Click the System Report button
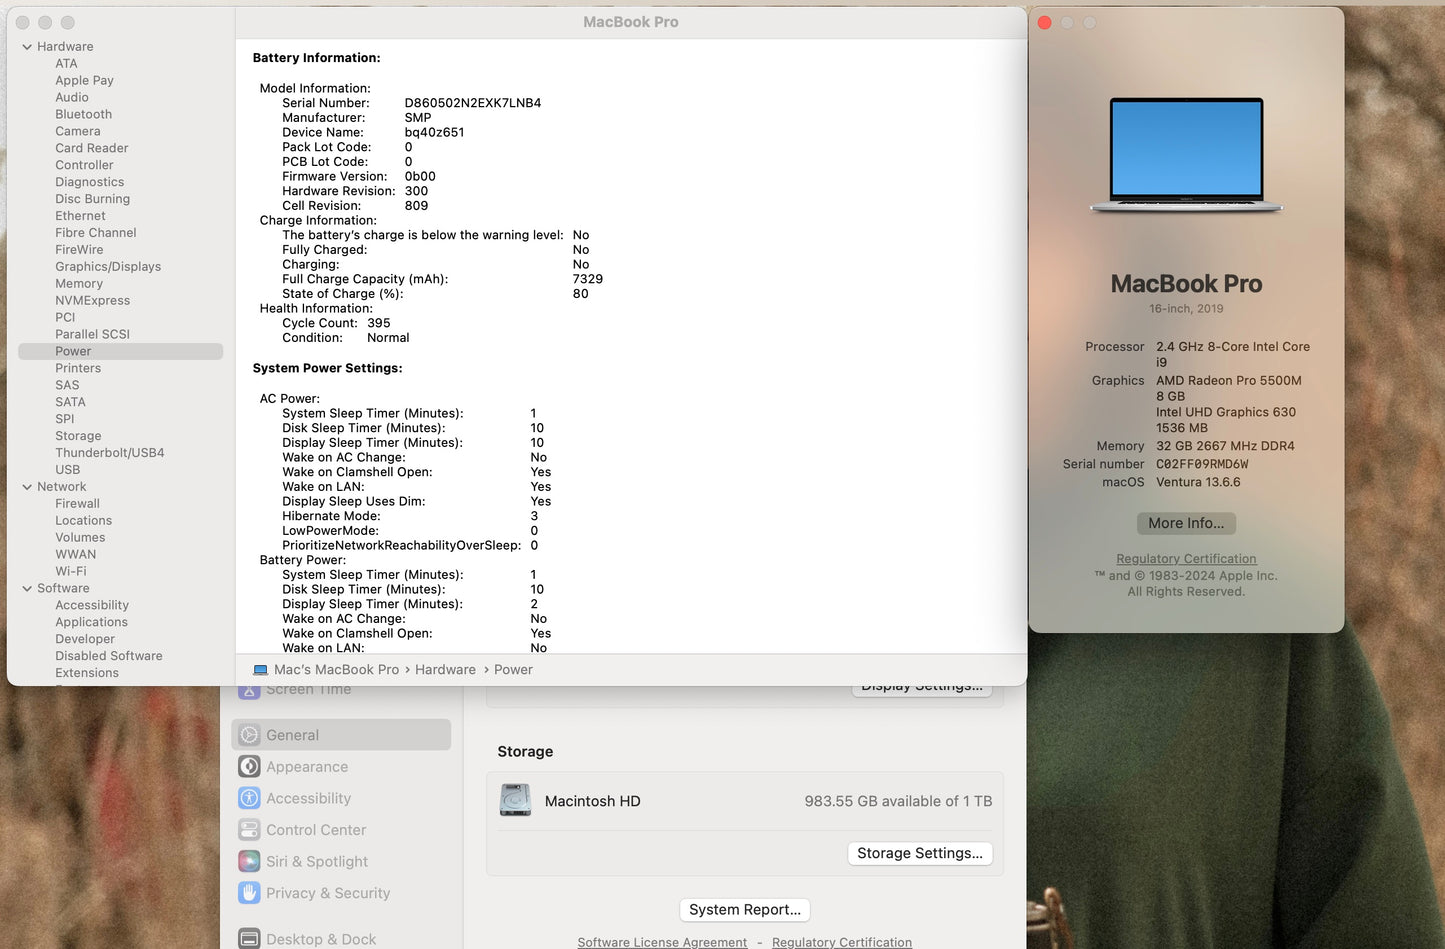The height and width of the screenshot is (949, 1445). point(744,909)
